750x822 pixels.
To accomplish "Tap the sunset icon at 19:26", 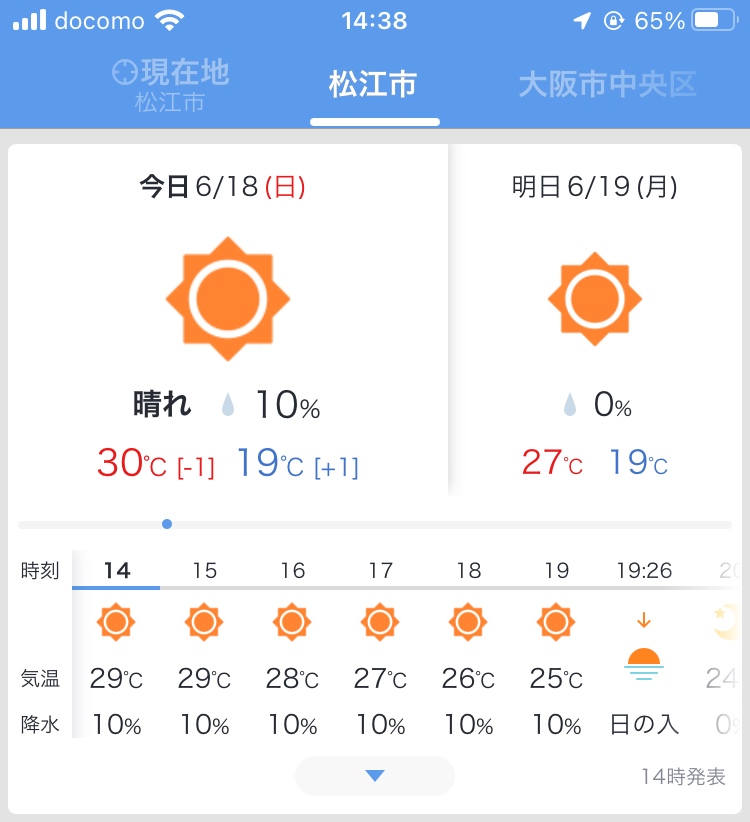I will click(x=644, y=648).
